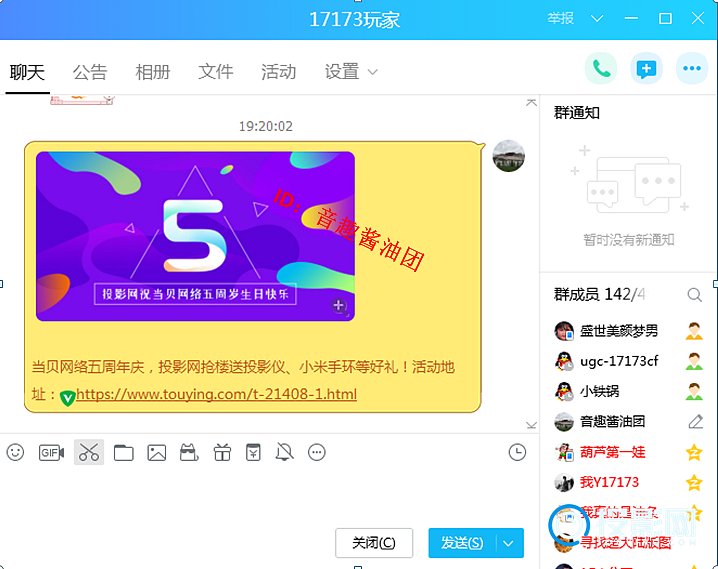
Task: Click the red envelope icon
Action: tap(254, 453)
